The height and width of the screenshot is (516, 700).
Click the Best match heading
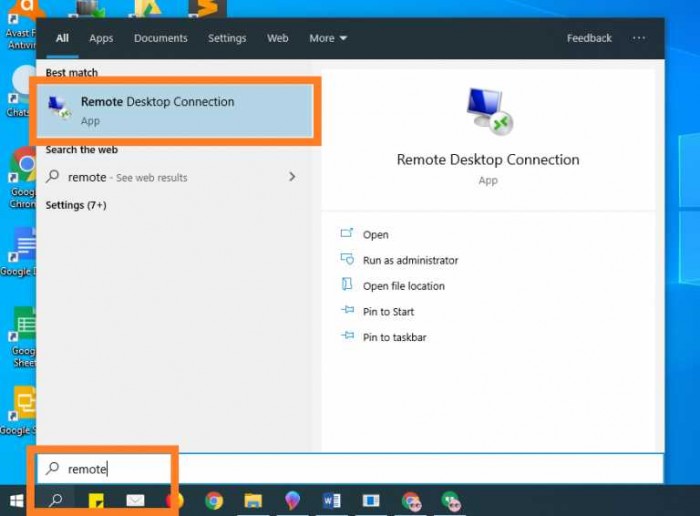point(71,72)
